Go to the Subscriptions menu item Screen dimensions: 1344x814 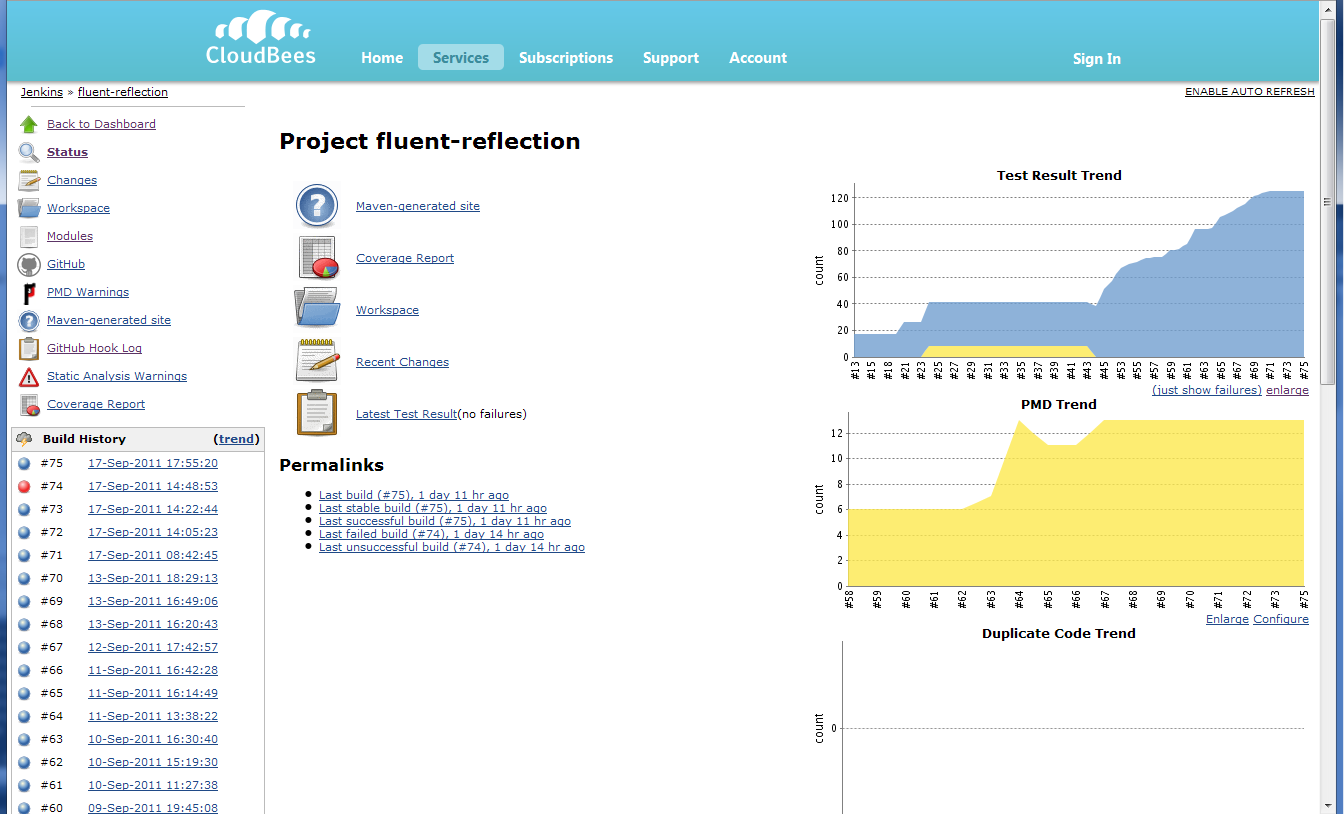[x=565, y=58]
